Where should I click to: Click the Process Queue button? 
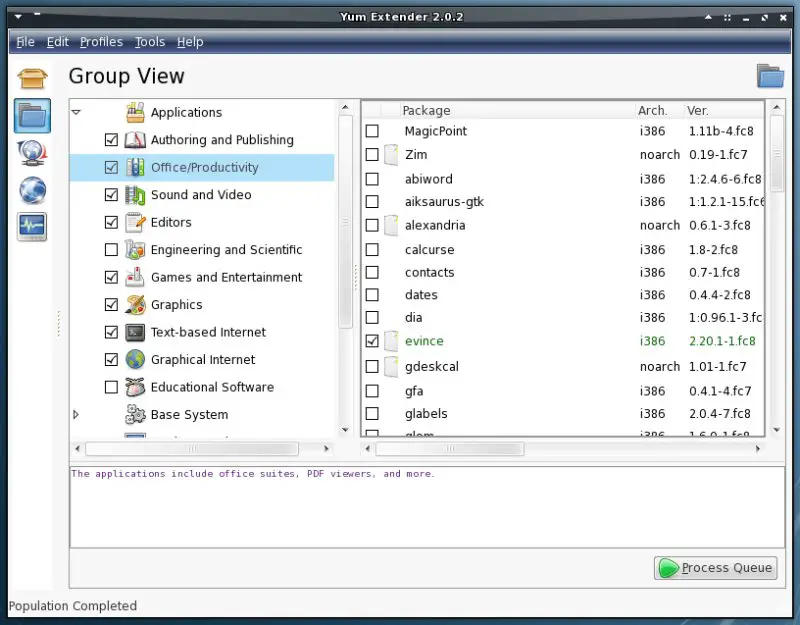click(x=715, y=568)
